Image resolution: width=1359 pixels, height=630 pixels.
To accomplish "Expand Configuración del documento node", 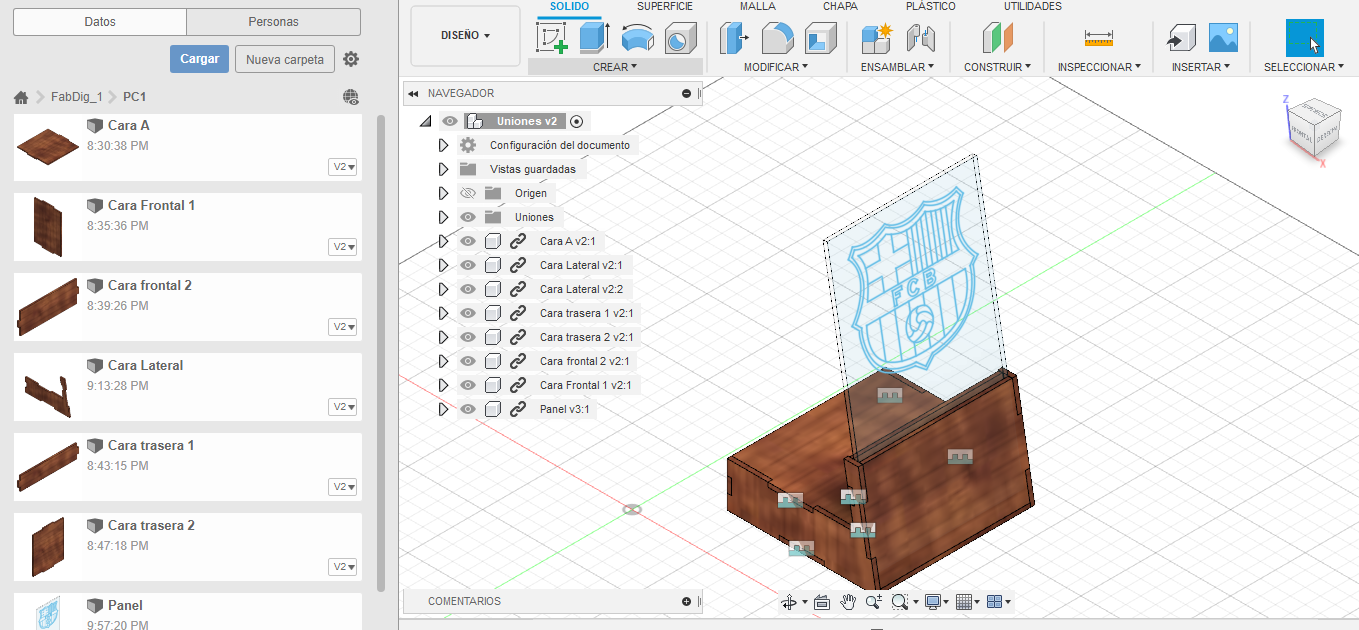I will pos(443,145).
